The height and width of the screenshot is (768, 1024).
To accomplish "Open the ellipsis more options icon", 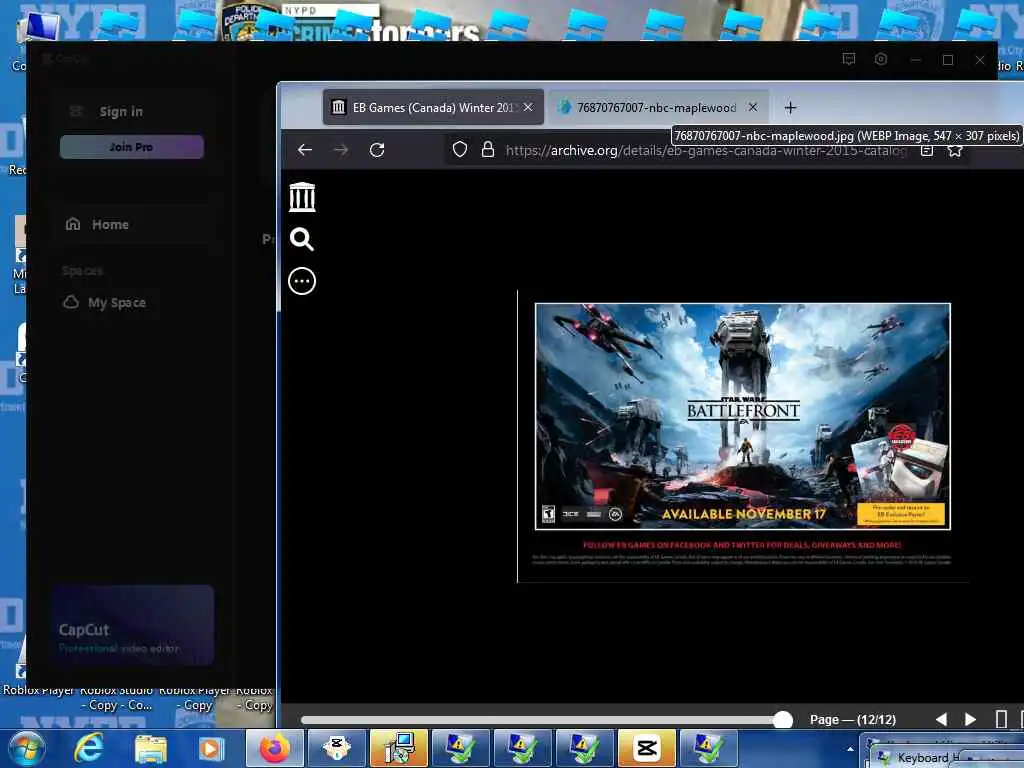I will pyautogui.click(x=302, y=281).
